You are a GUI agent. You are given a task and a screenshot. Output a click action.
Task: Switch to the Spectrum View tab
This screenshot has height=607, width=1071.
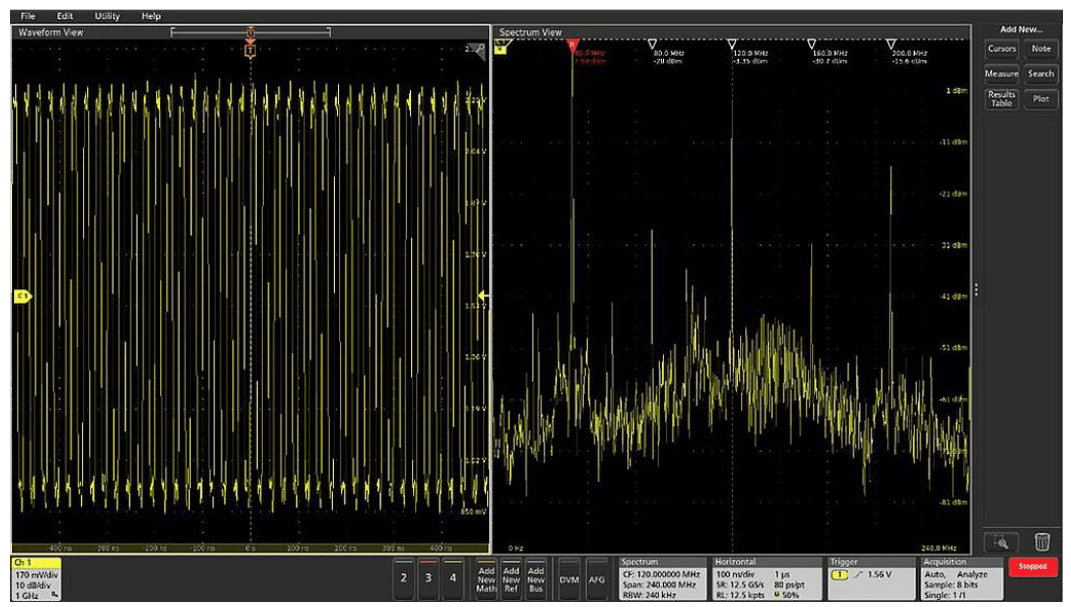530,30
